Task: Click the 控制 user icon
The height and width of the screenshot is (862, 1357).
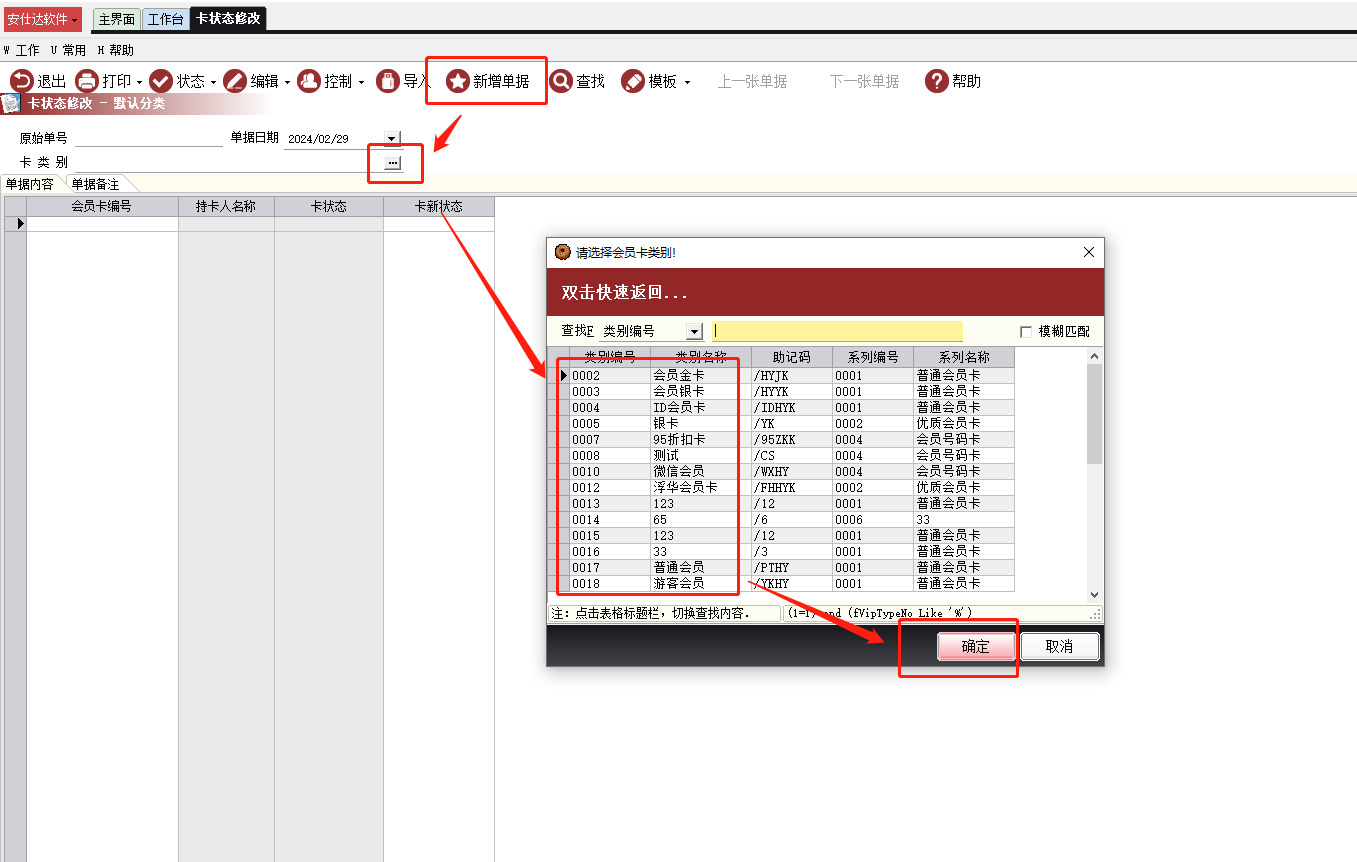Action: pyautogui.click(x=309, y=81)
